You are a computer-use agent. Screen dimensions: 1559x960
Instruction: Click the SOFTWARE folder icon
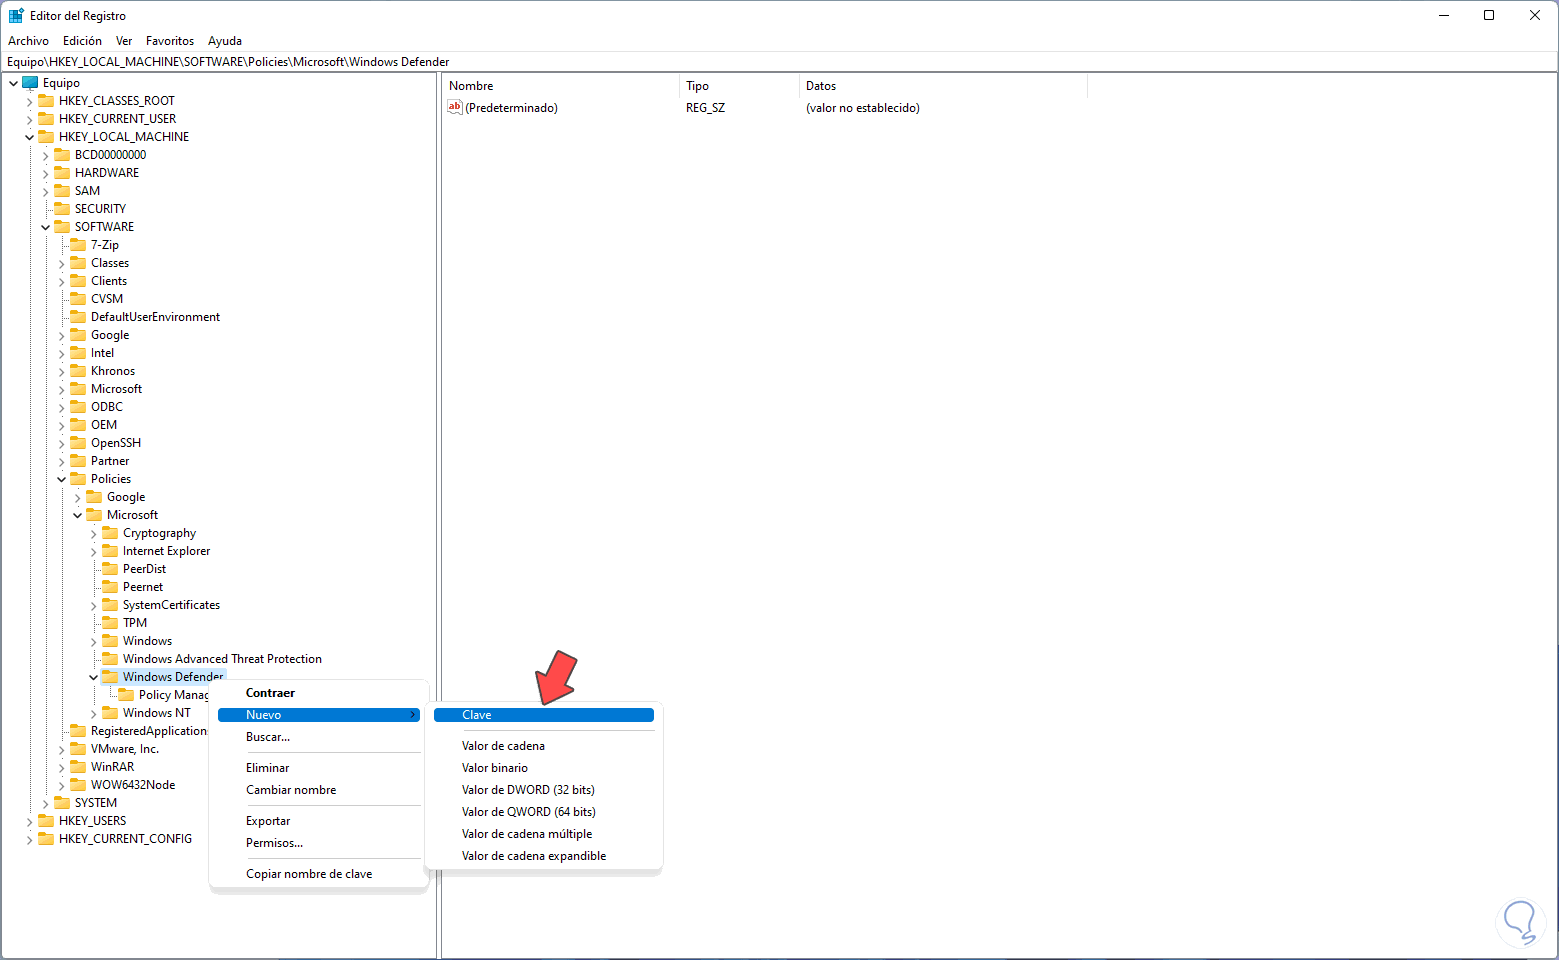click(x=62, y=227)
